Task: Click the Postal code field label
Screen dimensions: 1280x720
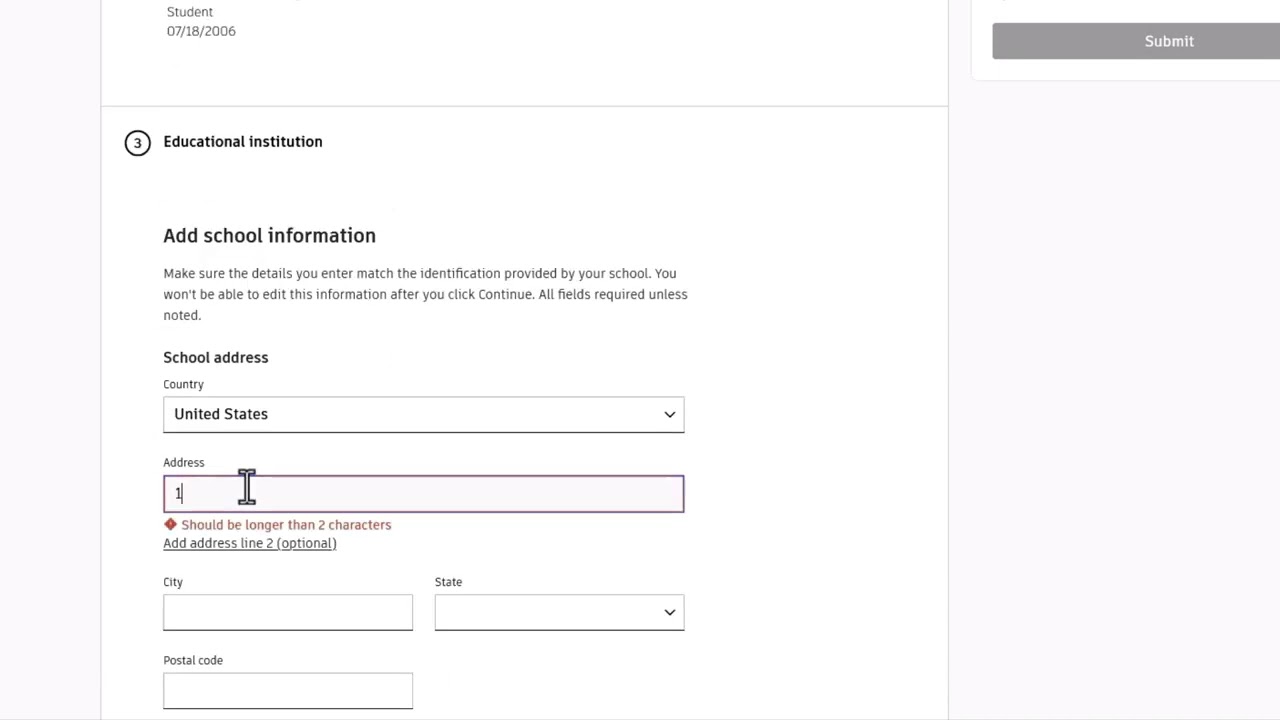Action: 193,660
